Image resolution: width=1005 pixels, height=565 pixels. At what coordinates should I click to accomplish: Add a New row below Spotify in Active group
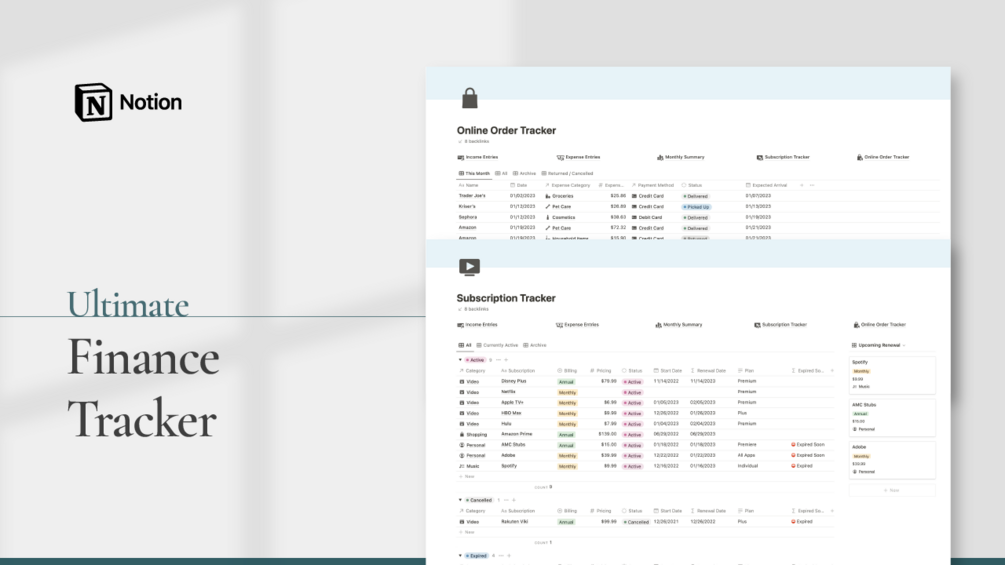coord(467,477)
